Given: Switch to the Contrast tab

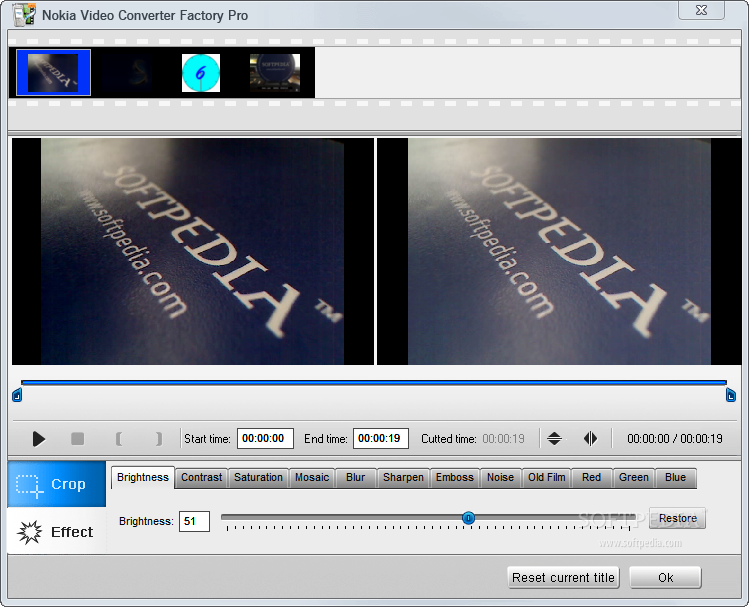Looking at the screenshot, I should click(x=202, y=478).
